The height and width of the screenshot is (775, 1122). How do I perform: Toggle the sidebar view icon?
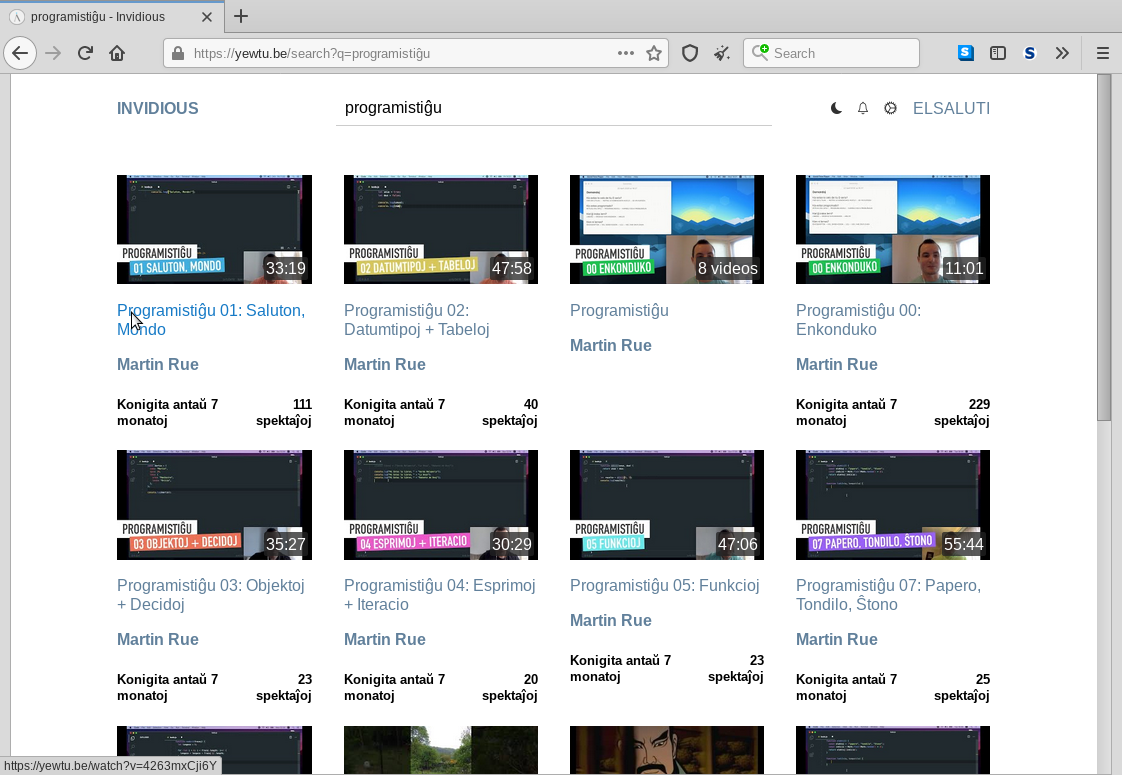click(x=998, y=53)
